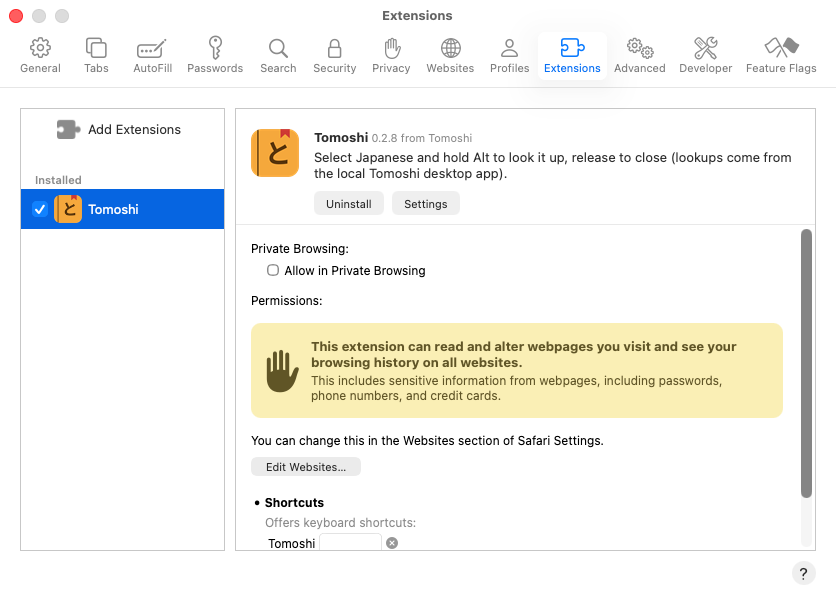Viewport: 836px width, 600px height.
Task: Open the Feature Flags pane
Action: (781, 55)
